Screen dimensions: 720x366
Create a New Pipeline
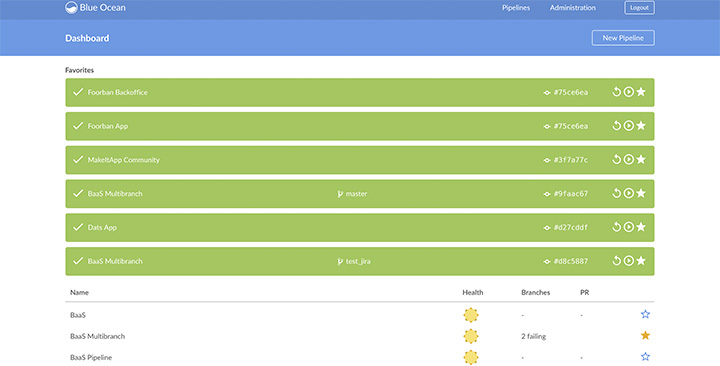pyautogui.click(x=623, y=38)
